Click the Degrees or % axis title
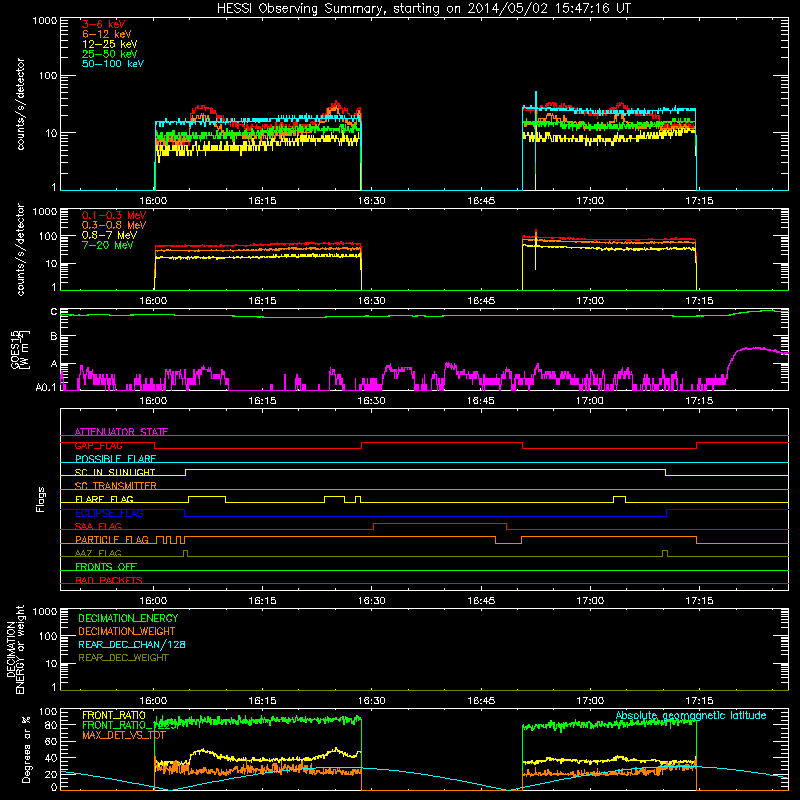Viewport: 800px width, 800px height. pos(26,749)
